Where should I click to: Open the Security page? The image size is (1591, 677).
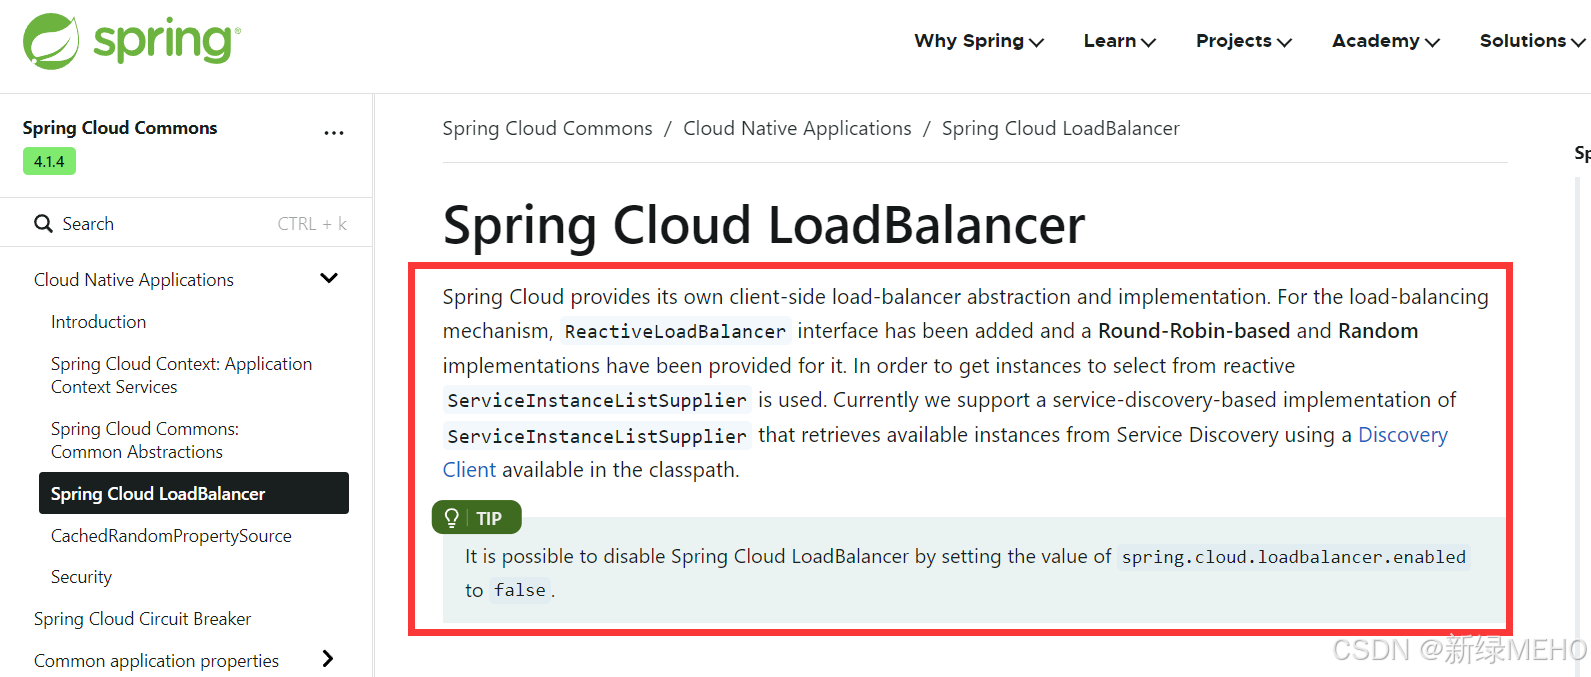click(x=81, y=577)
